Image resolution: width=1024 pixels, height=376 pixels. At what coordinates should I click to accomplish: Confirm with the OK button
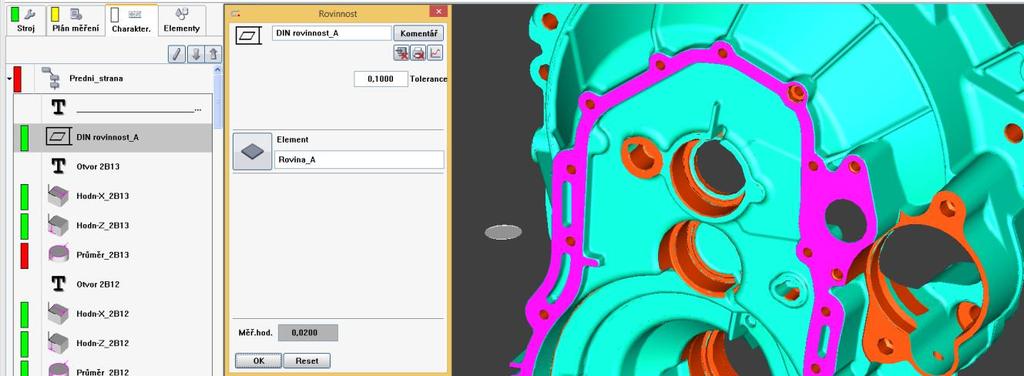coord(259,360)
